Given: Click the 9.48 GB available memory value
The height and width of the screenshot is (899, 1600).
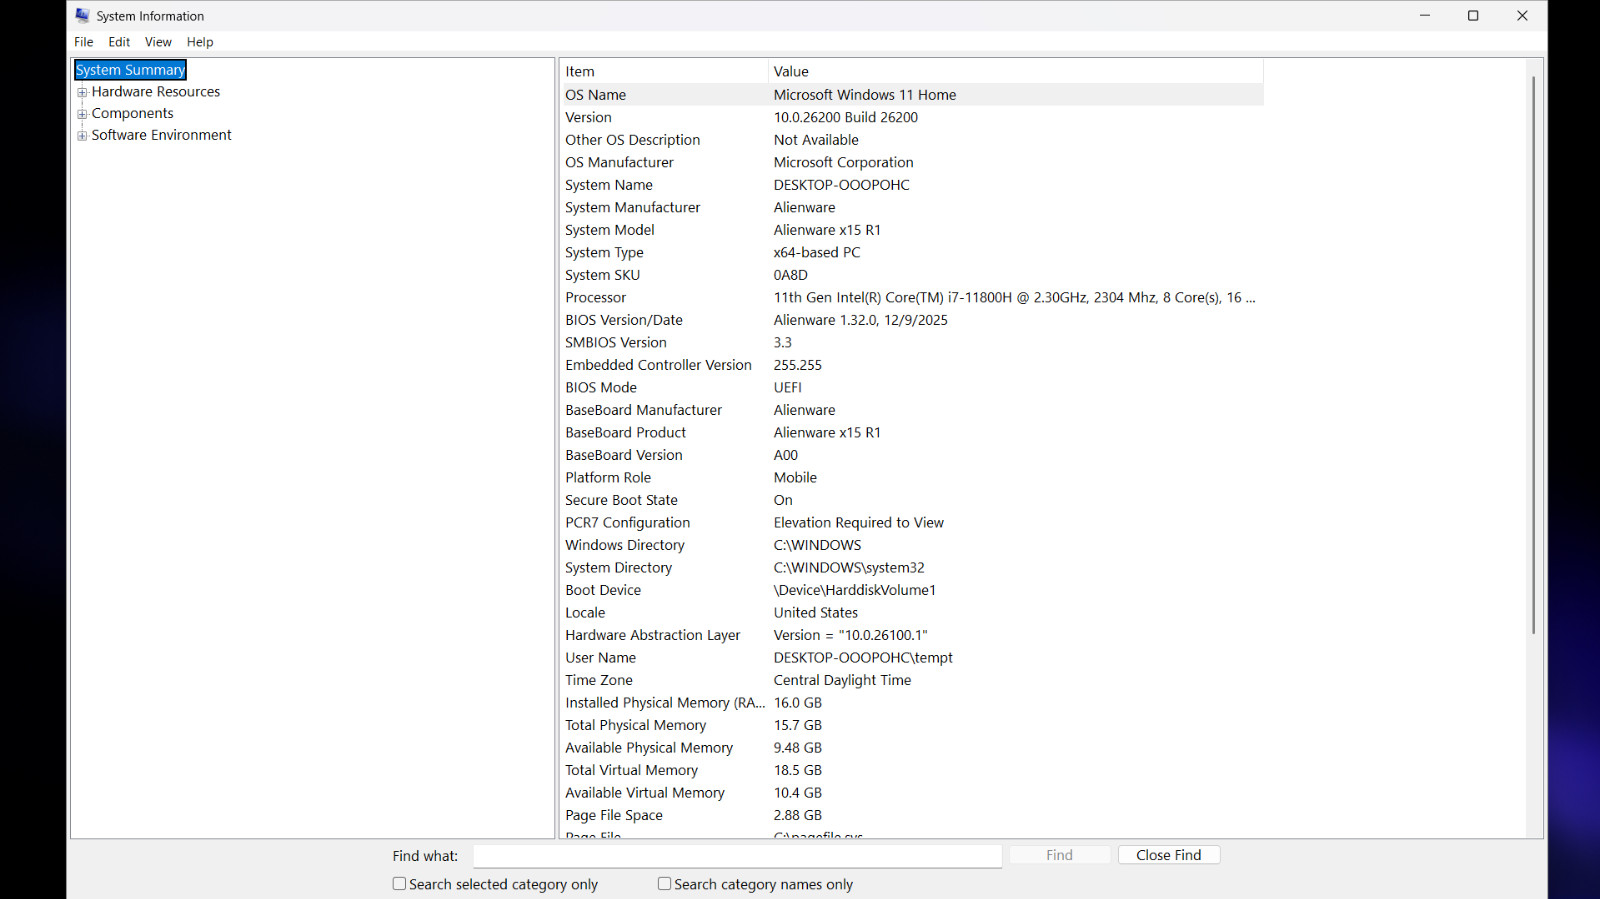Looking at the screenshot, I should click(x=798, y=748).
